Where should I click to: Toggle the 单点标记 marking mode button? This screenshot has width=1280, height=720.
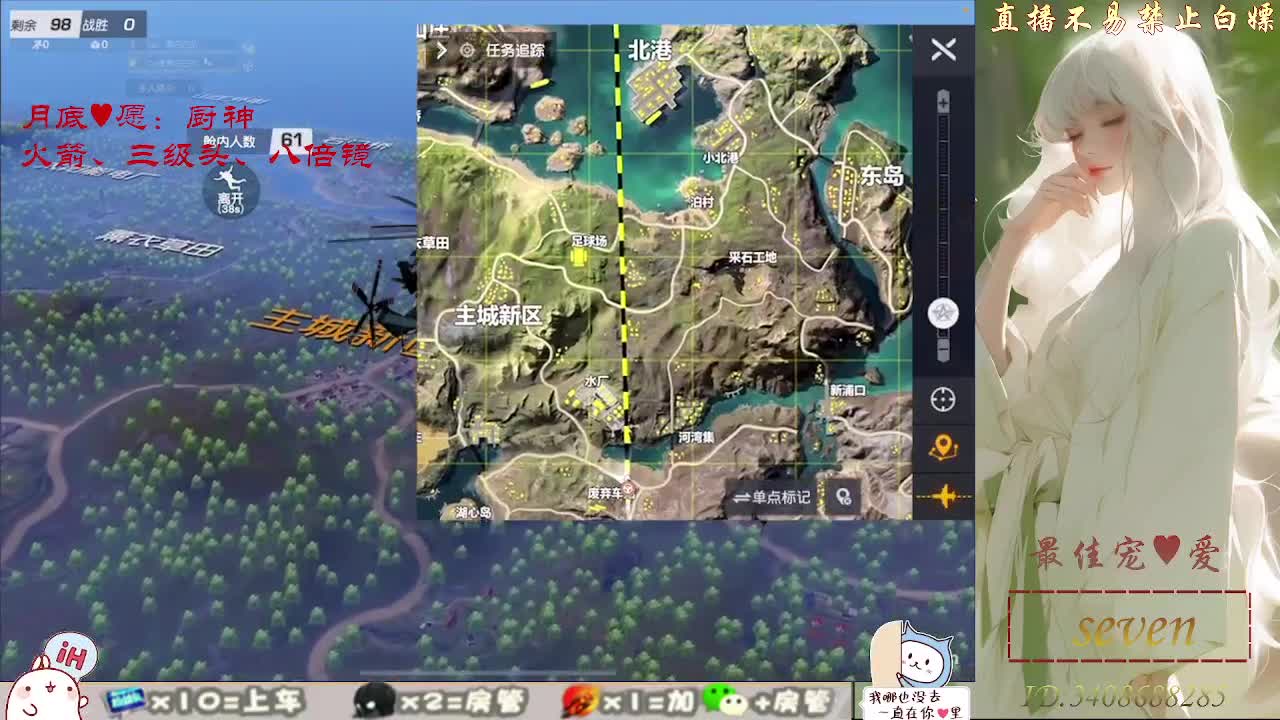point(772,497)
